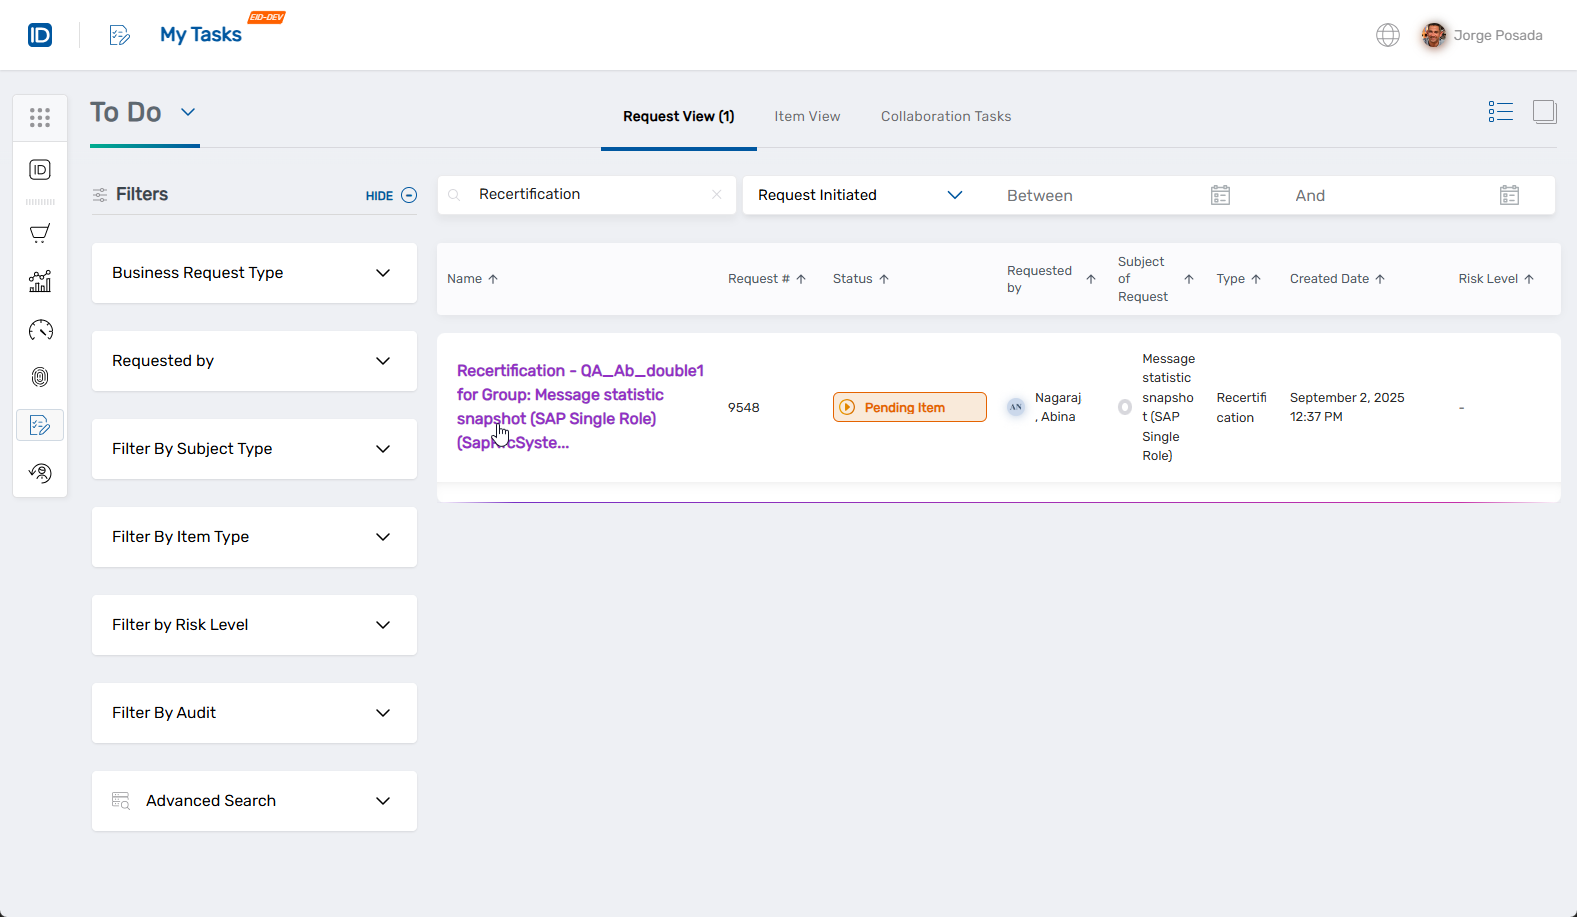Viewport: 1577px width, 917px height.
Task: Hide the Filters panel
Action: 391,196
